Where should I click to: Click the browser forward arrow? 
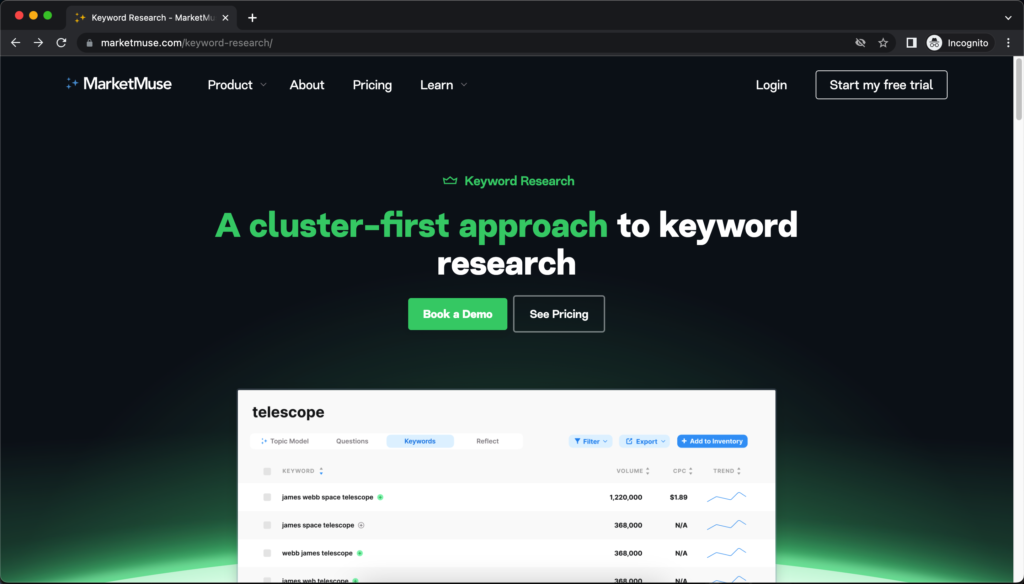(x=39, y=42)
